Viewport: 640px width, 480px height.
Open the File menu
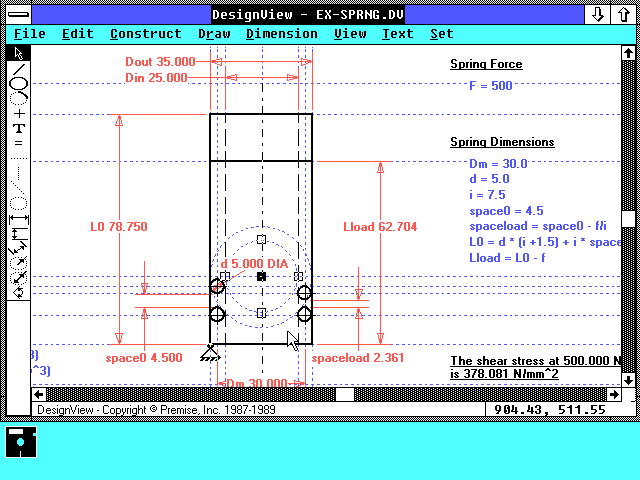[29, 34]
